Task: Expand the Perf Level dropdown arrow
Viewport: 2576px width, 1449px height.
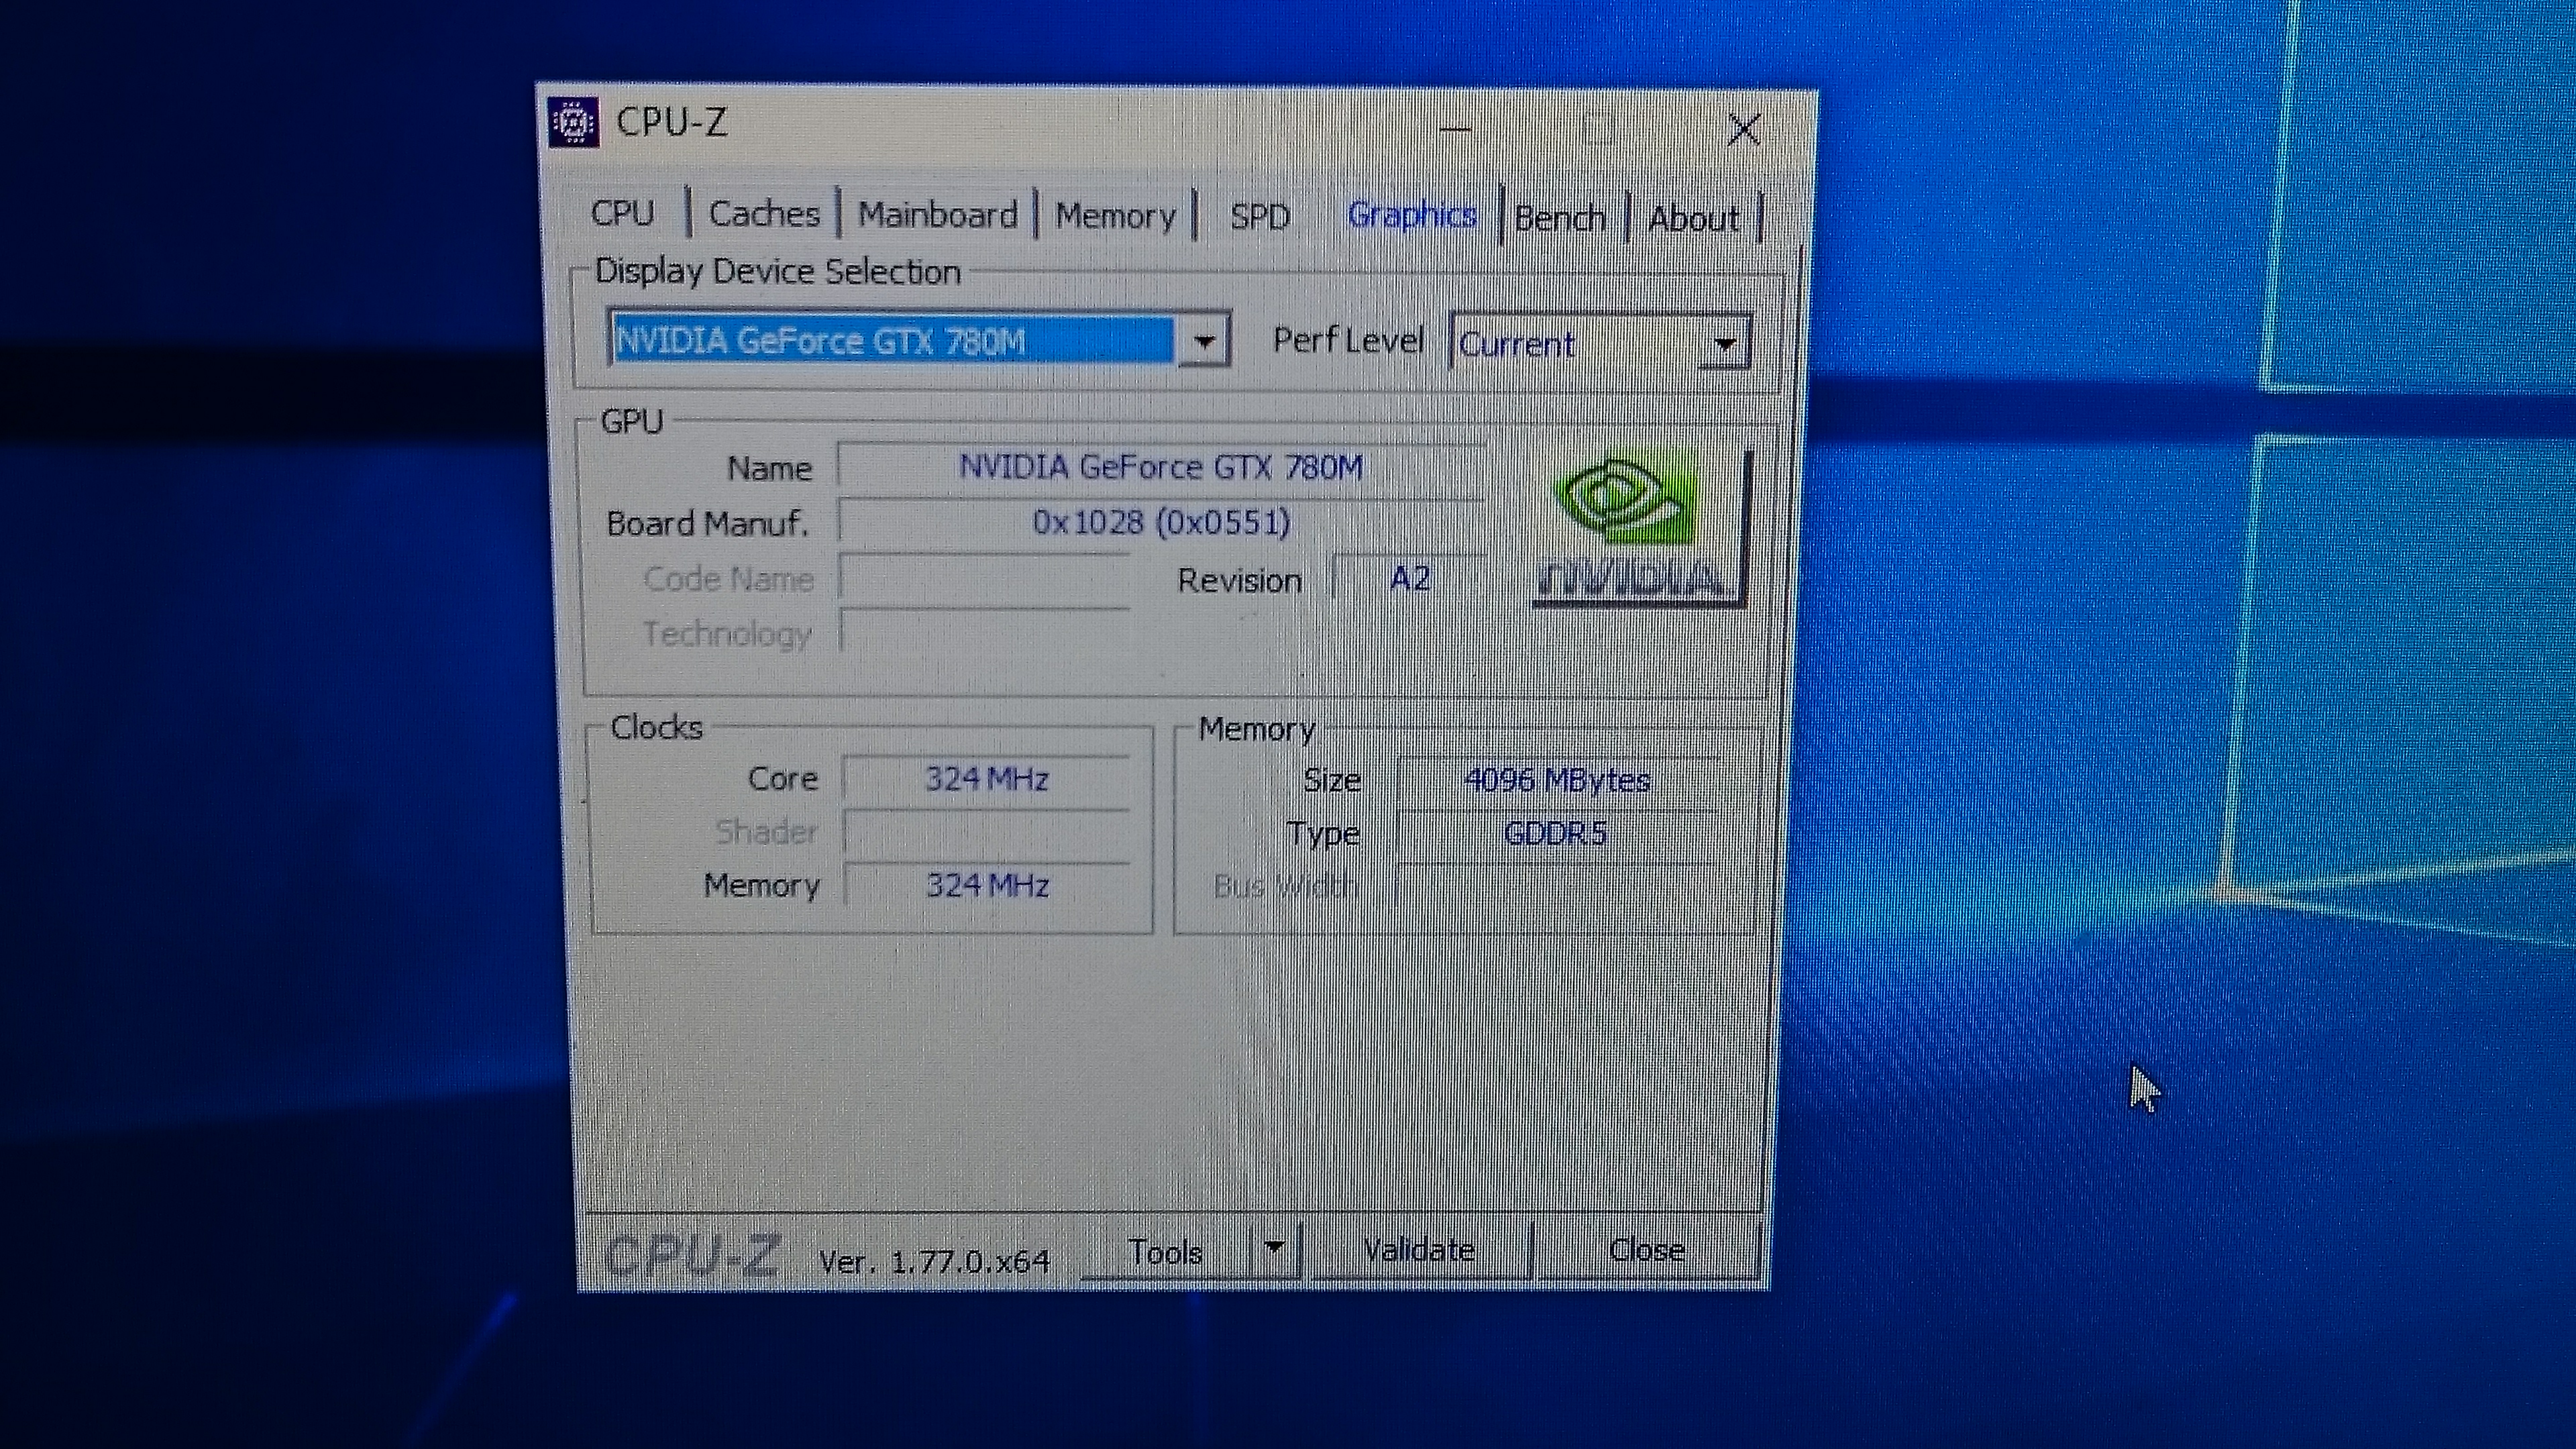Action: pos(1724,344)
